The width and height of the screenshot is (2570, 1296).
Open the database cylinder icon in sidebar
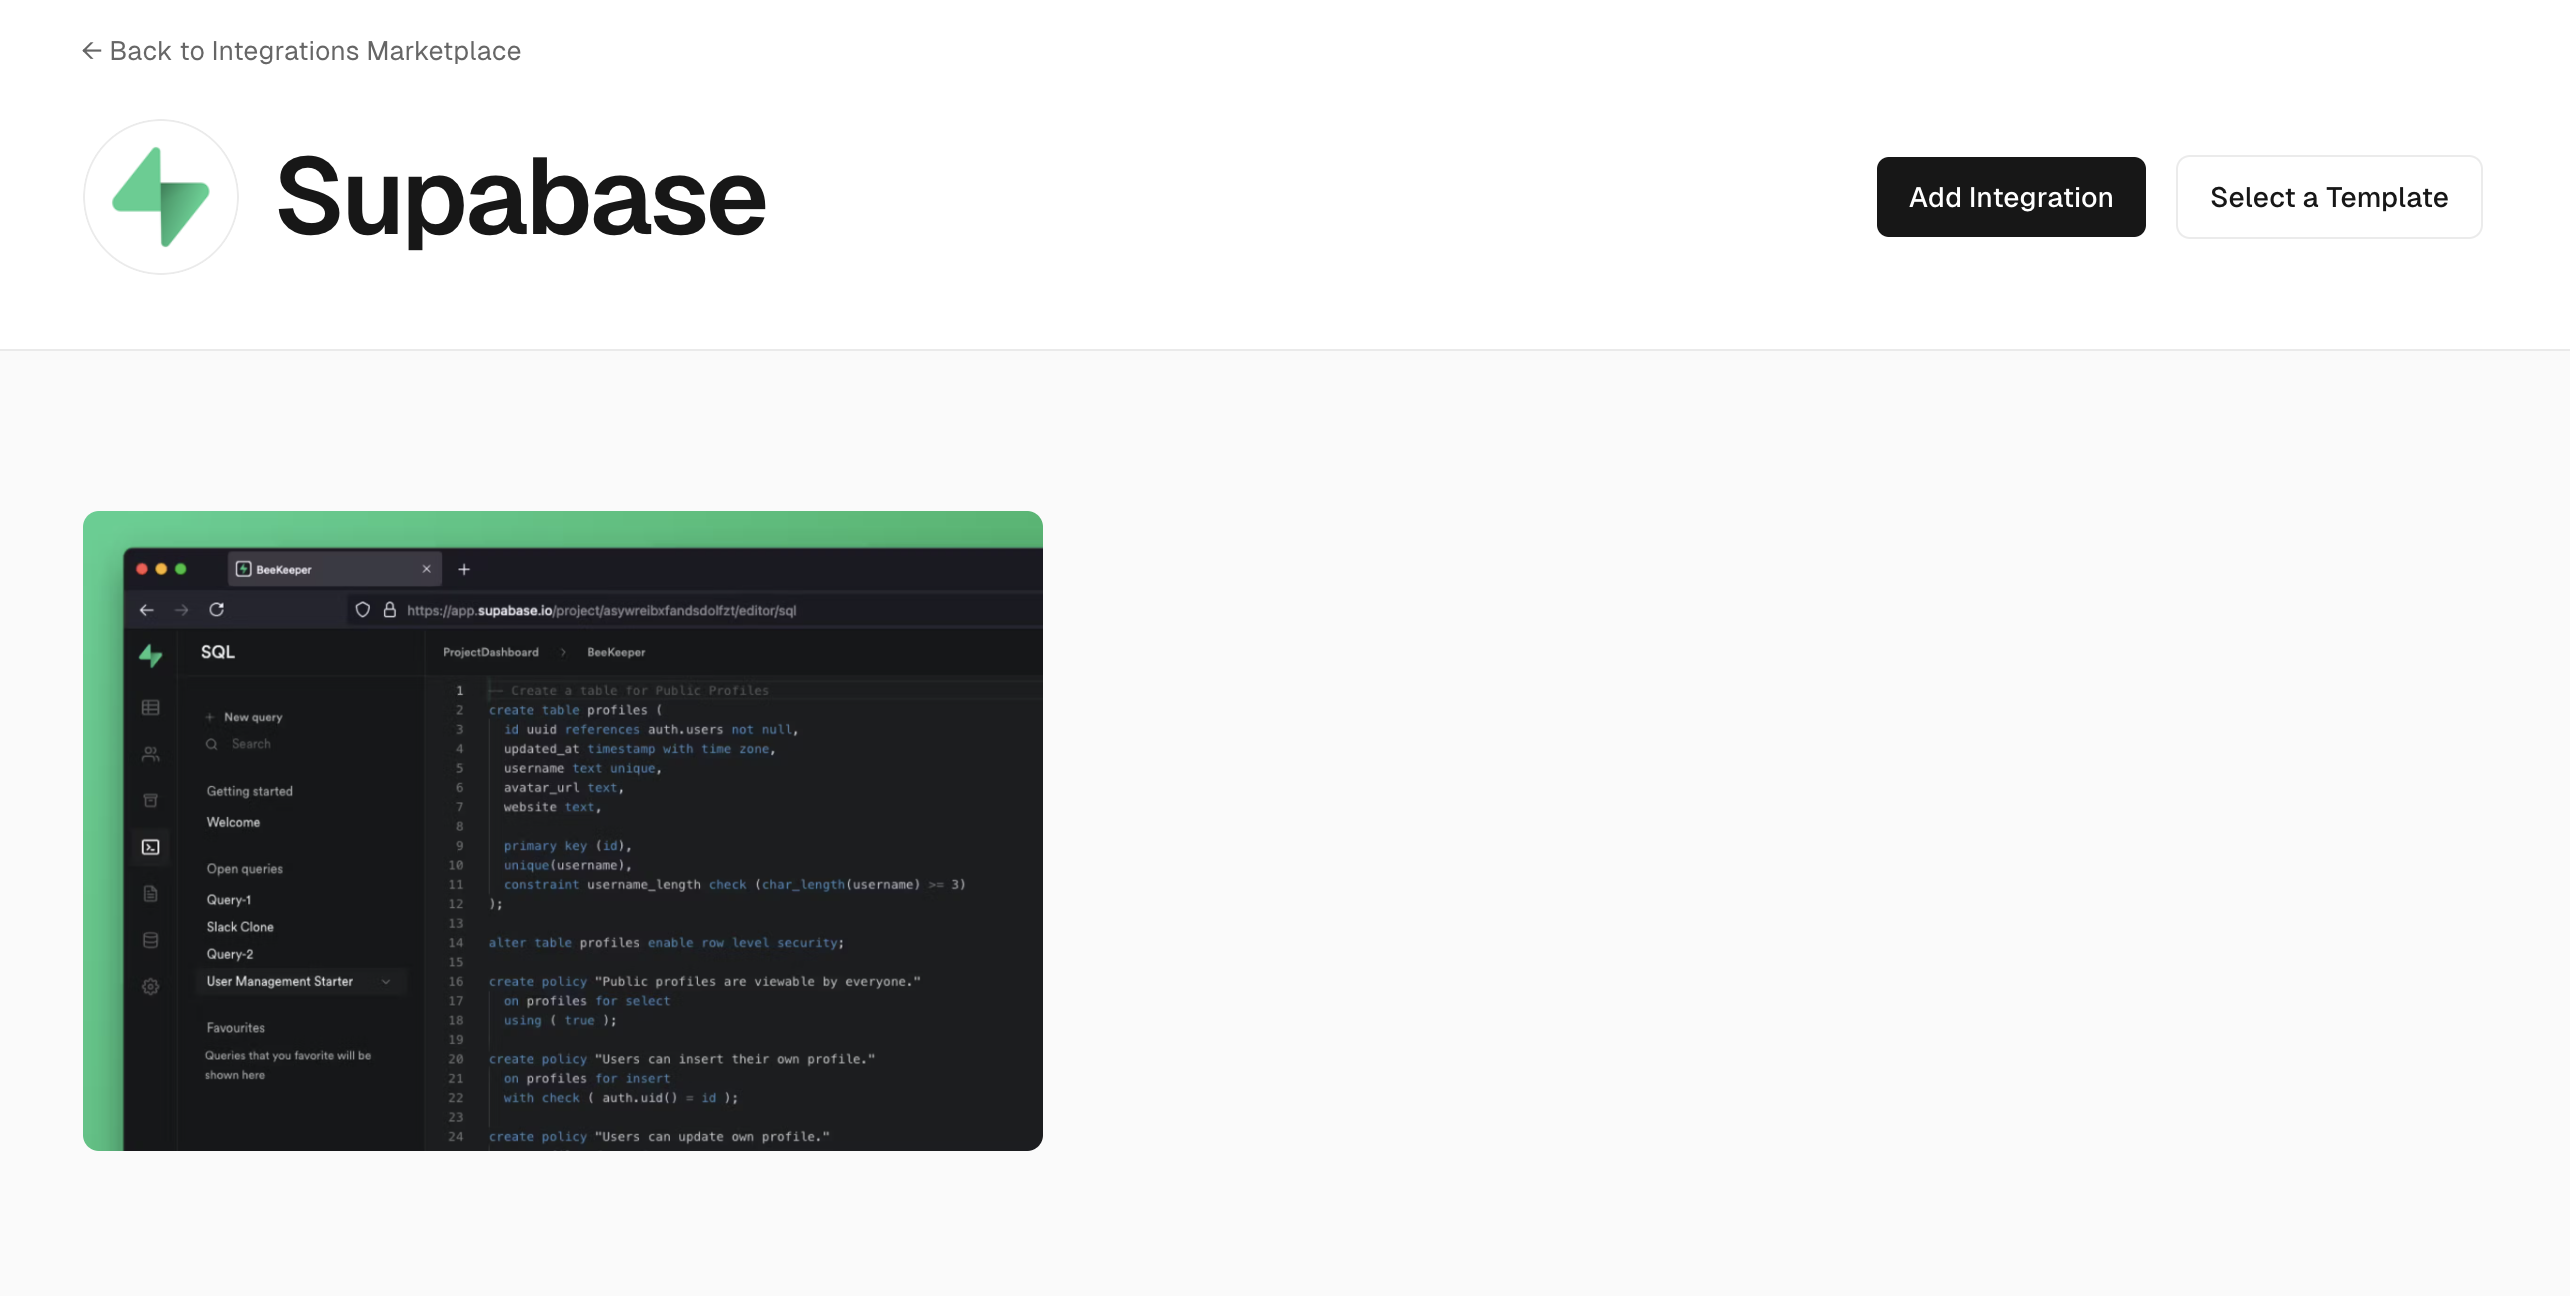tap(151, 940)
